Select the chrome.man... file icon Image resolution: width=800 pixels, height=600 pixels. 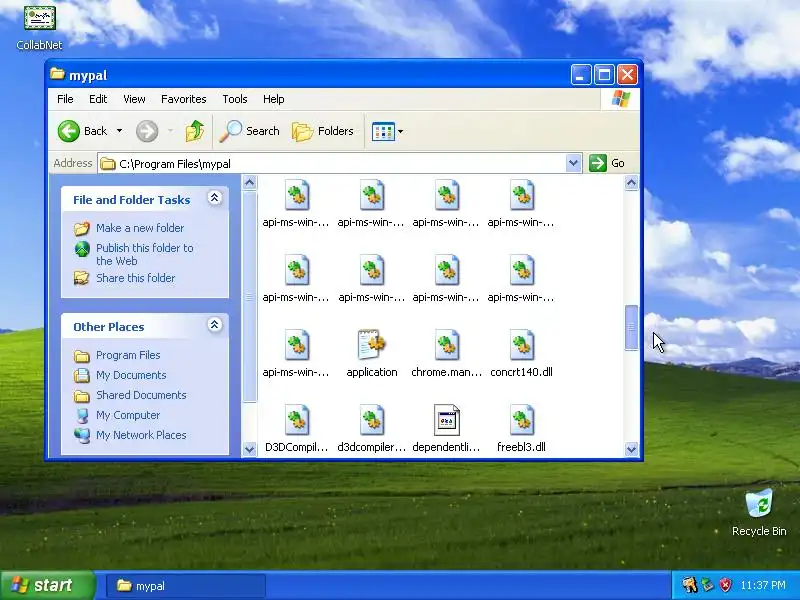(446, 344)
